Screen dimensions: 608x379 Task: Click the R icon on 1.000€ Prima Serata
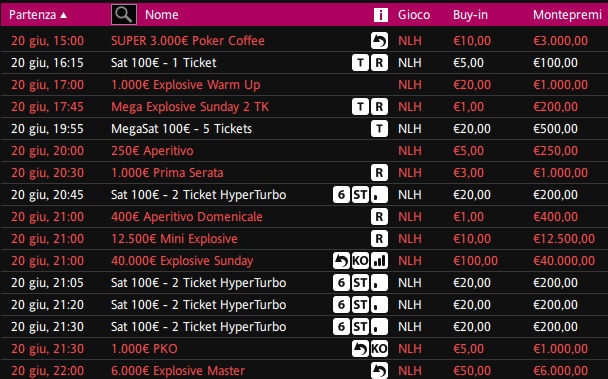click(x=379, y=173)
